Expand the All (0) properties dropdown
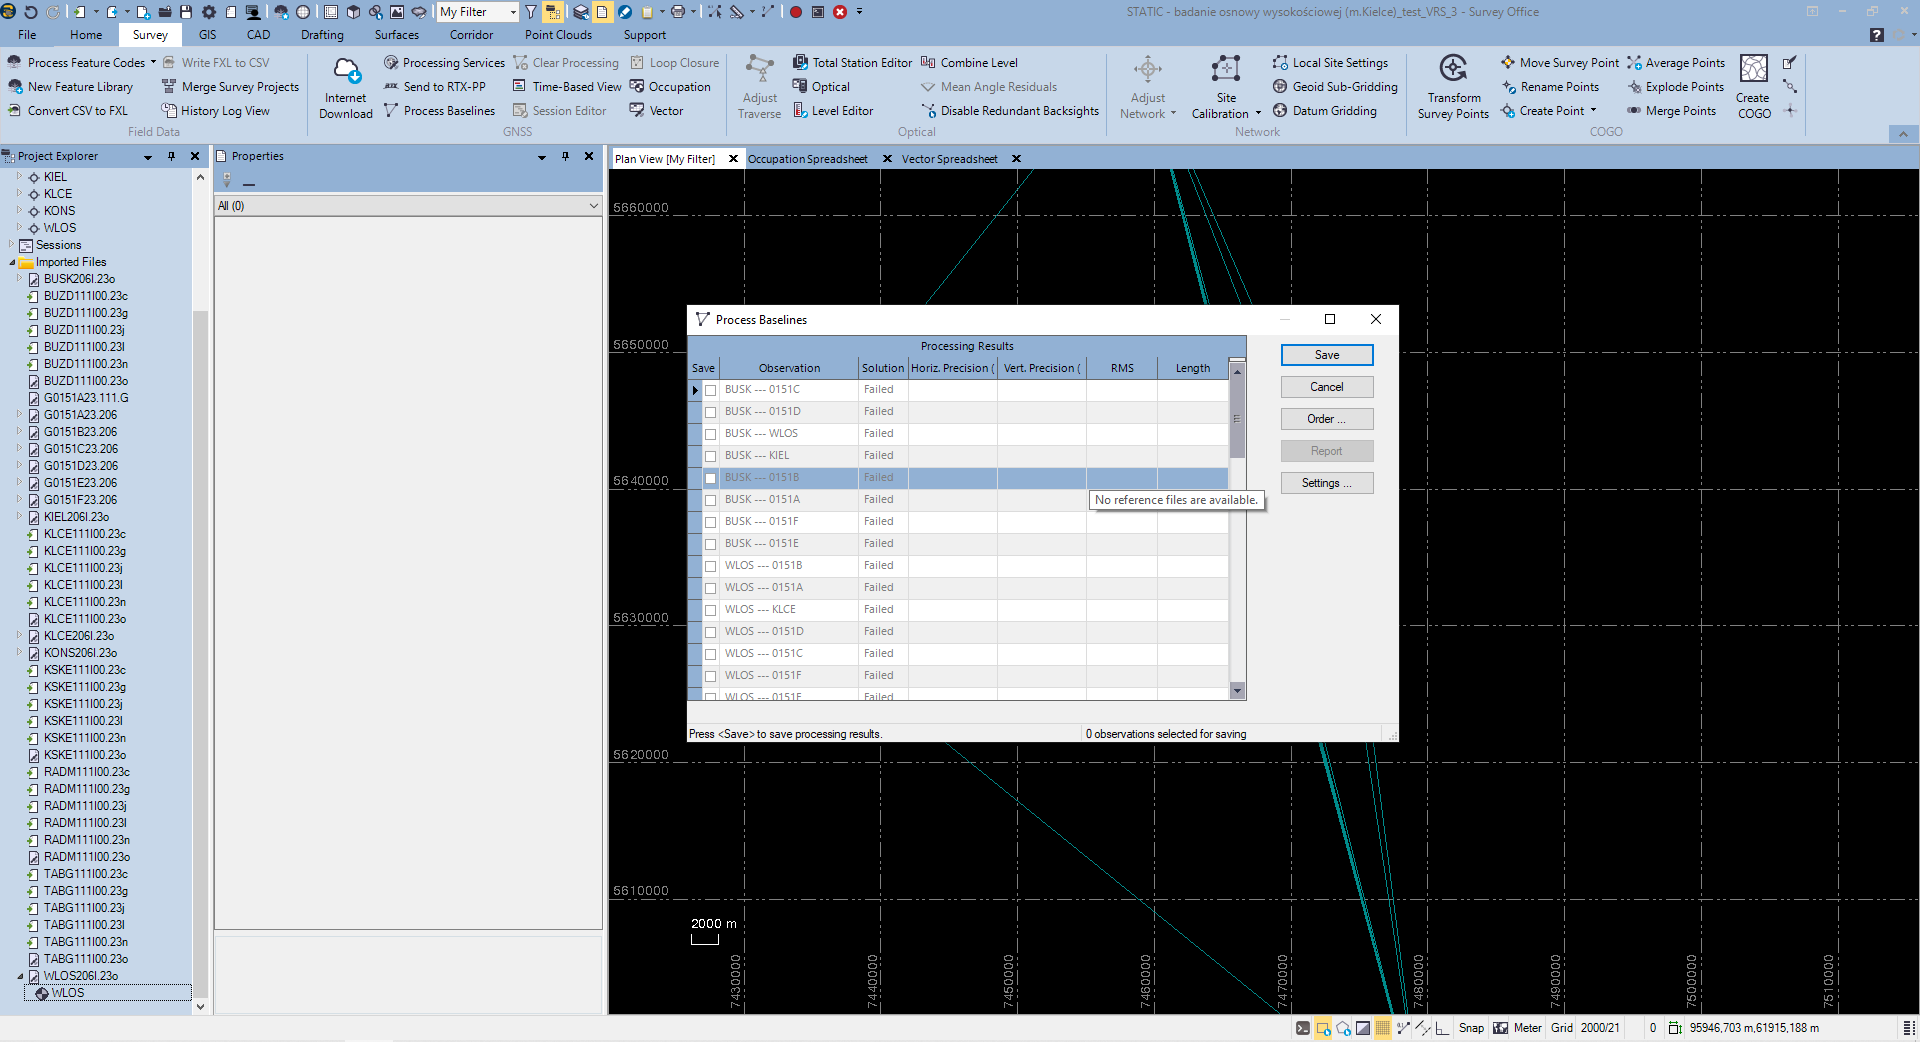Screen dimensions: 1920x1042 (x=594, y=206)
